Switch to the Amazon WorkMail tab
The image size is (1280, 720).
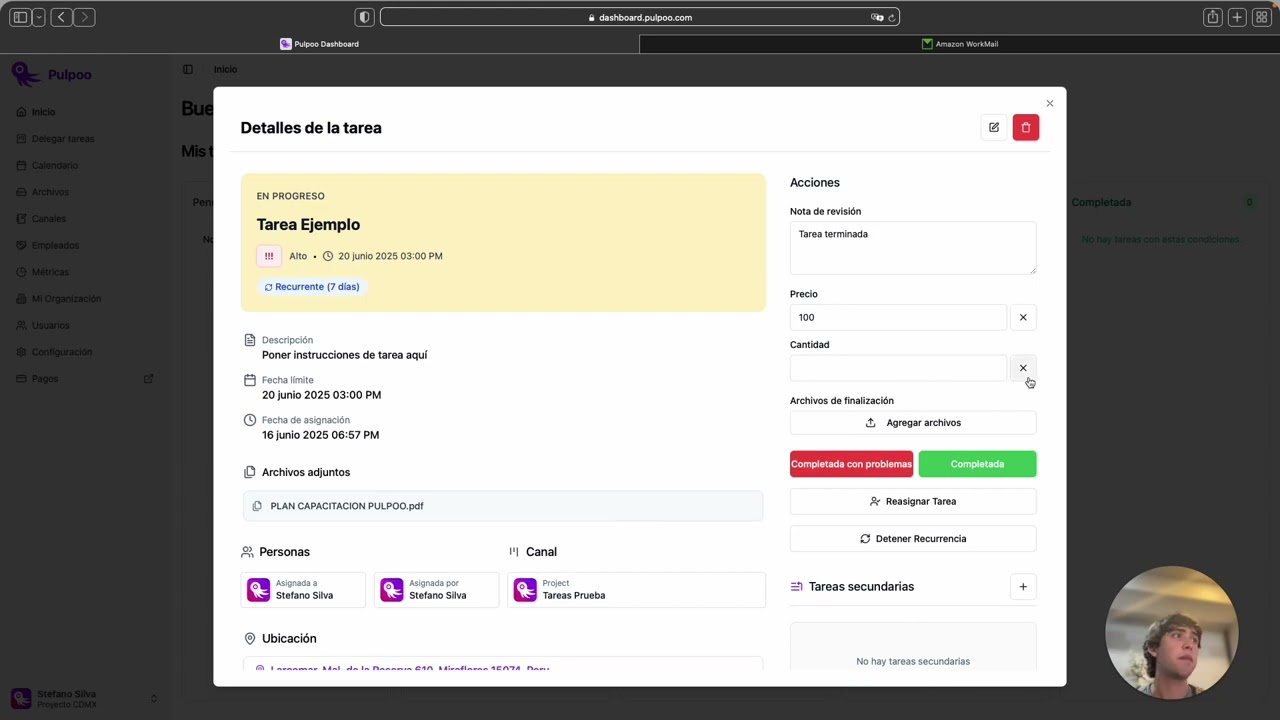pos(960,44)
